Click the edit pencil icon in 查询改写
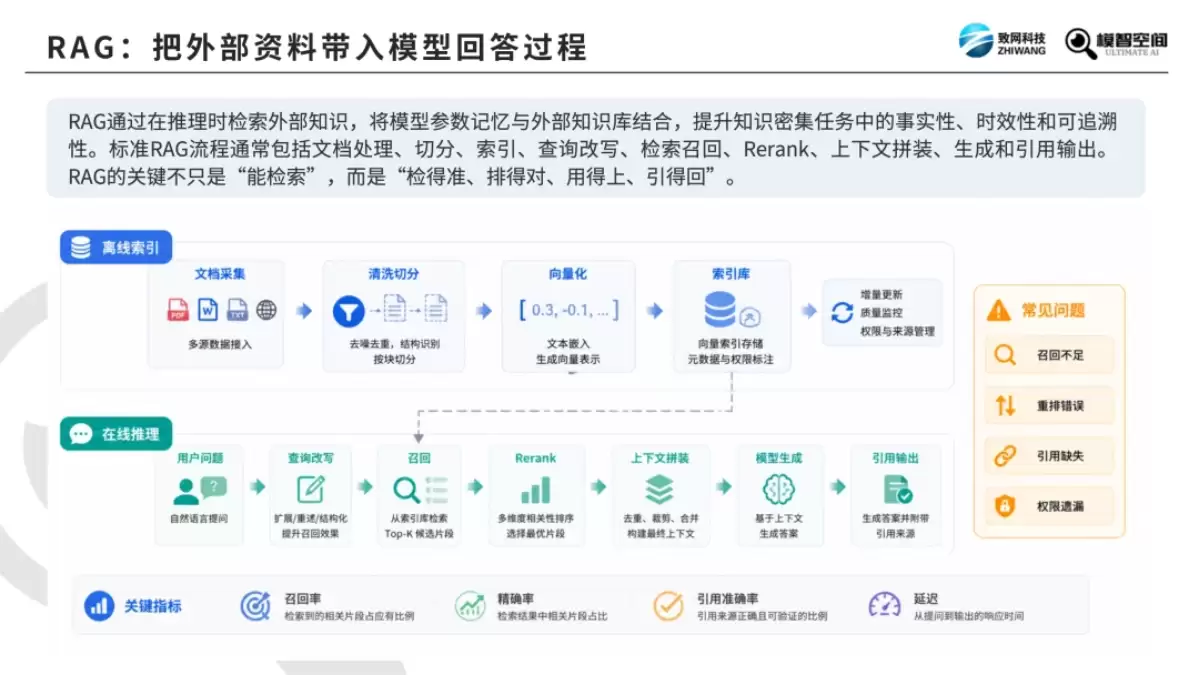 click(x=311, y=489)
